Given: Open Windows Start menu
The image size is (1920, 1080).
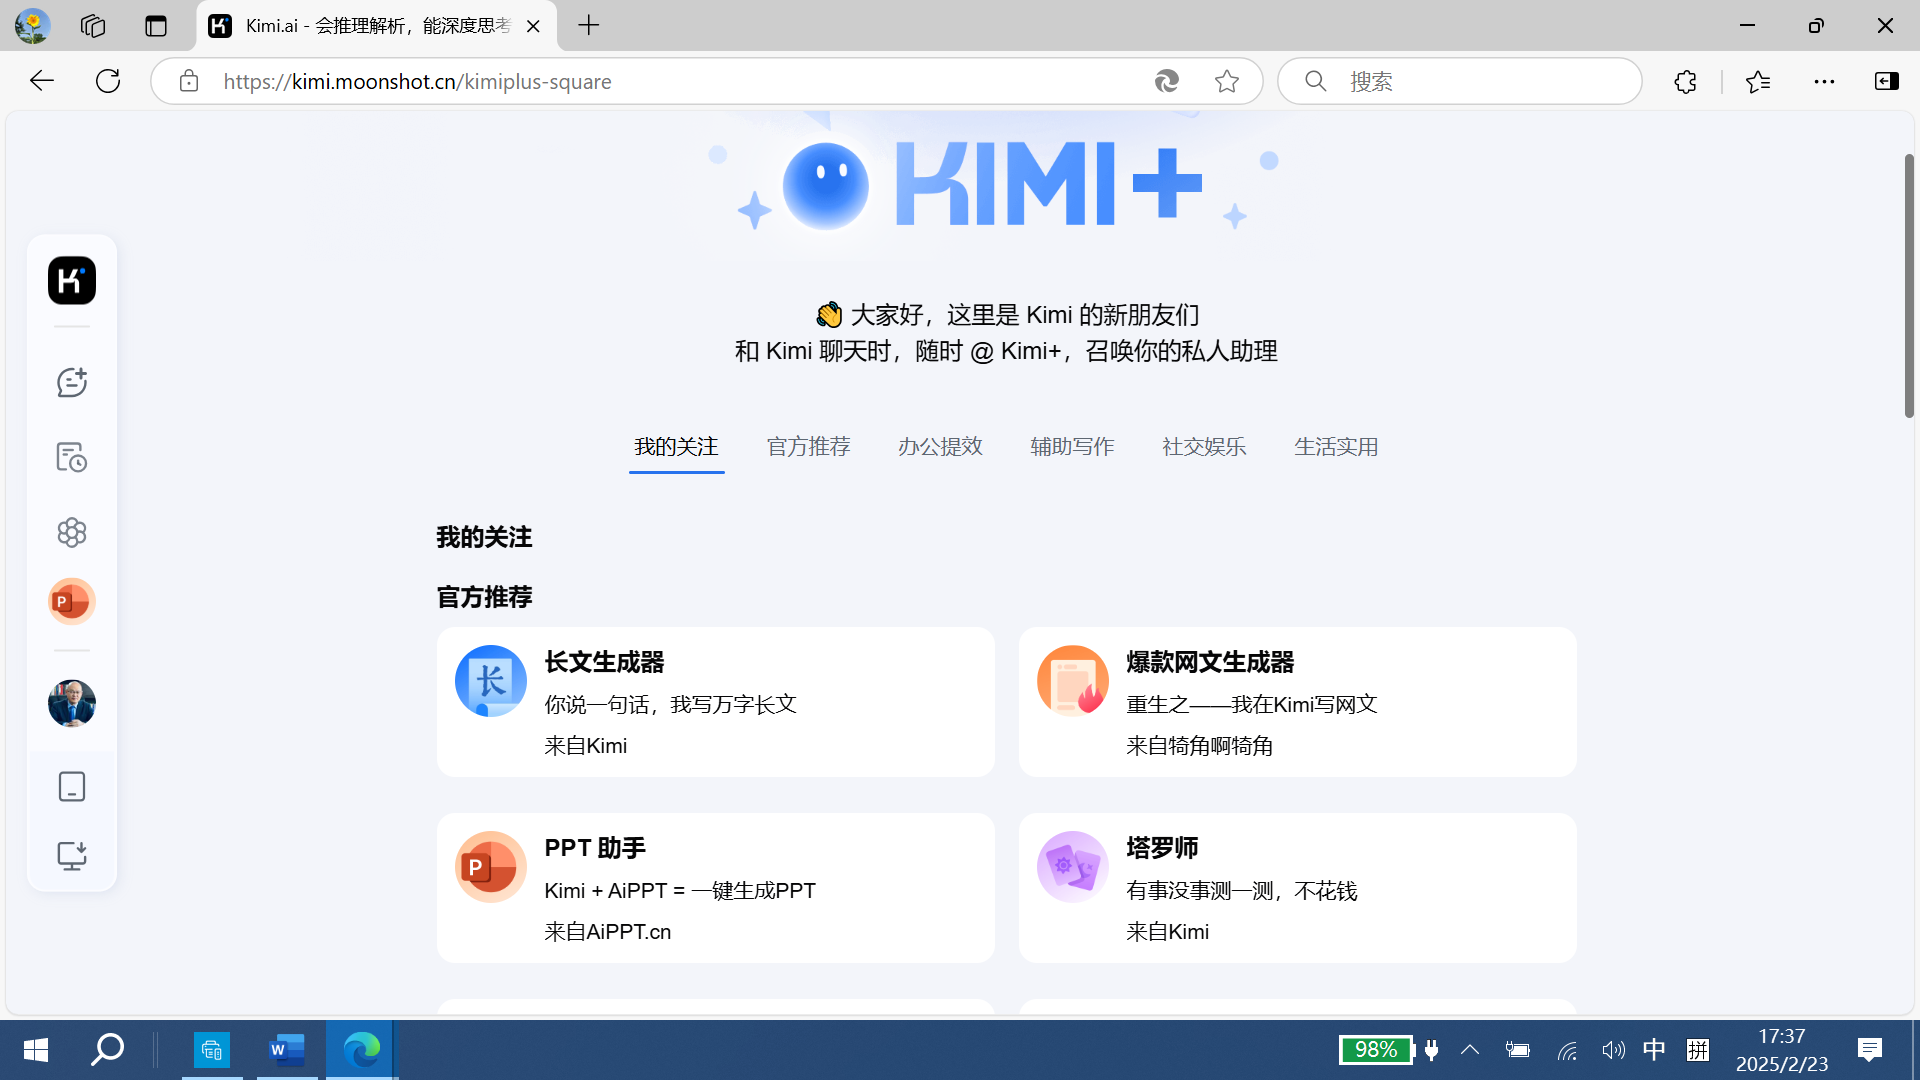Looking at the screenshot, I should click(36, 1050).
